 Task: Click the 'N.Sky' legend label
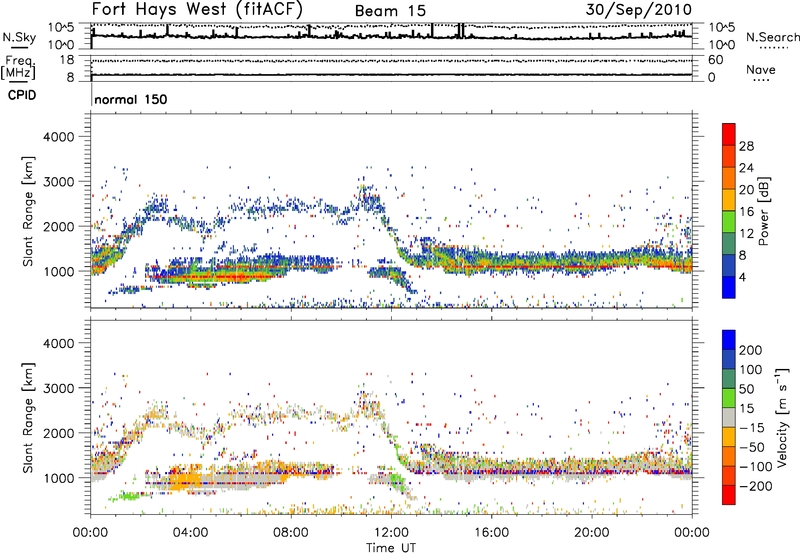click(19, 37)
